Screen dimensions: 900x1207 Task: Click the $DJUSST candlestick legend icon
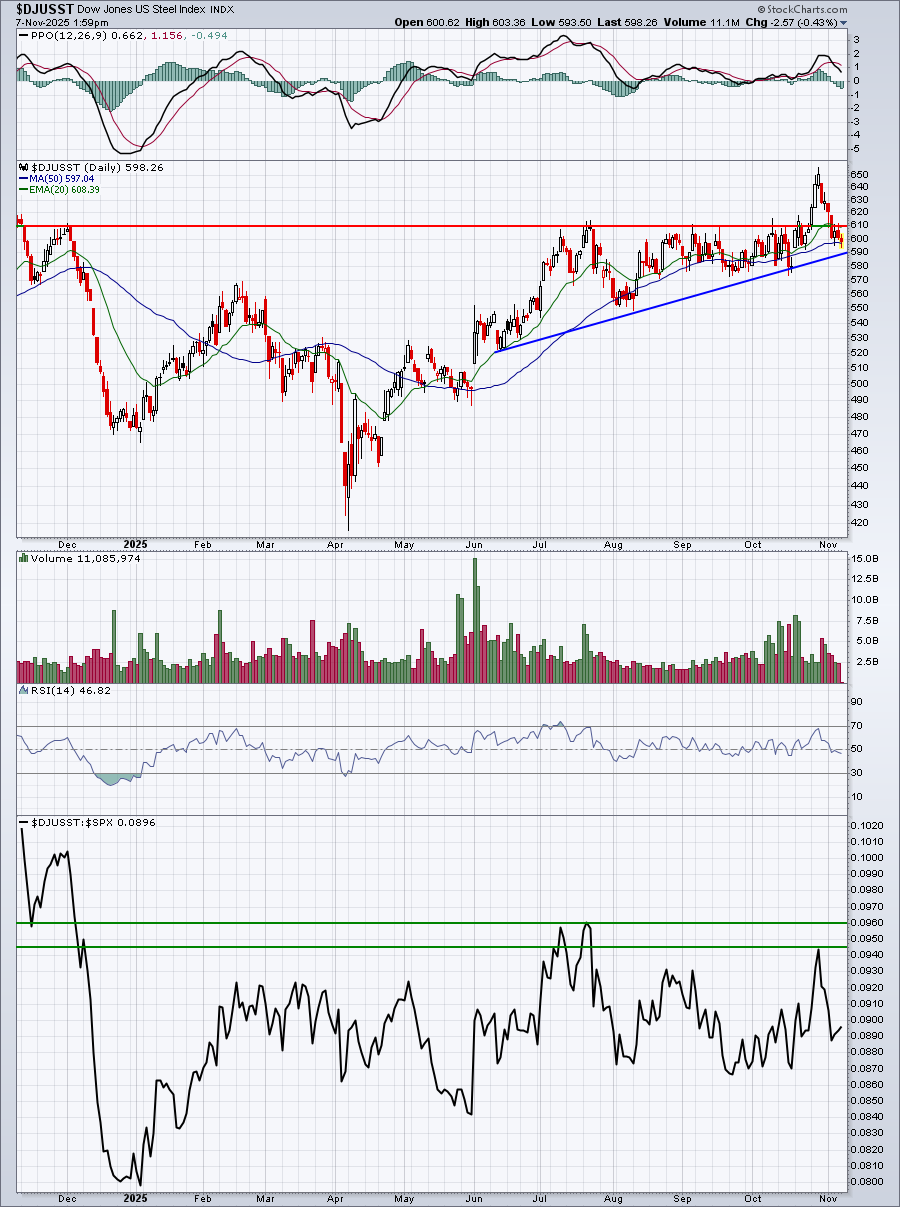(x=21, y=168)
